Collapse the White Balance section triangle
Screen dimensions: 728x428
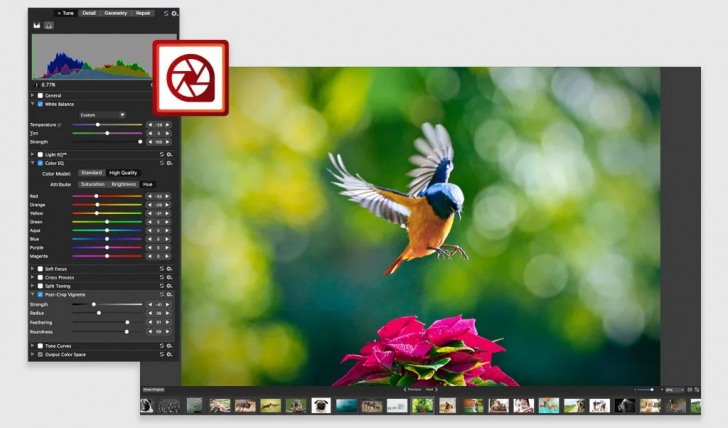[32, 104]
